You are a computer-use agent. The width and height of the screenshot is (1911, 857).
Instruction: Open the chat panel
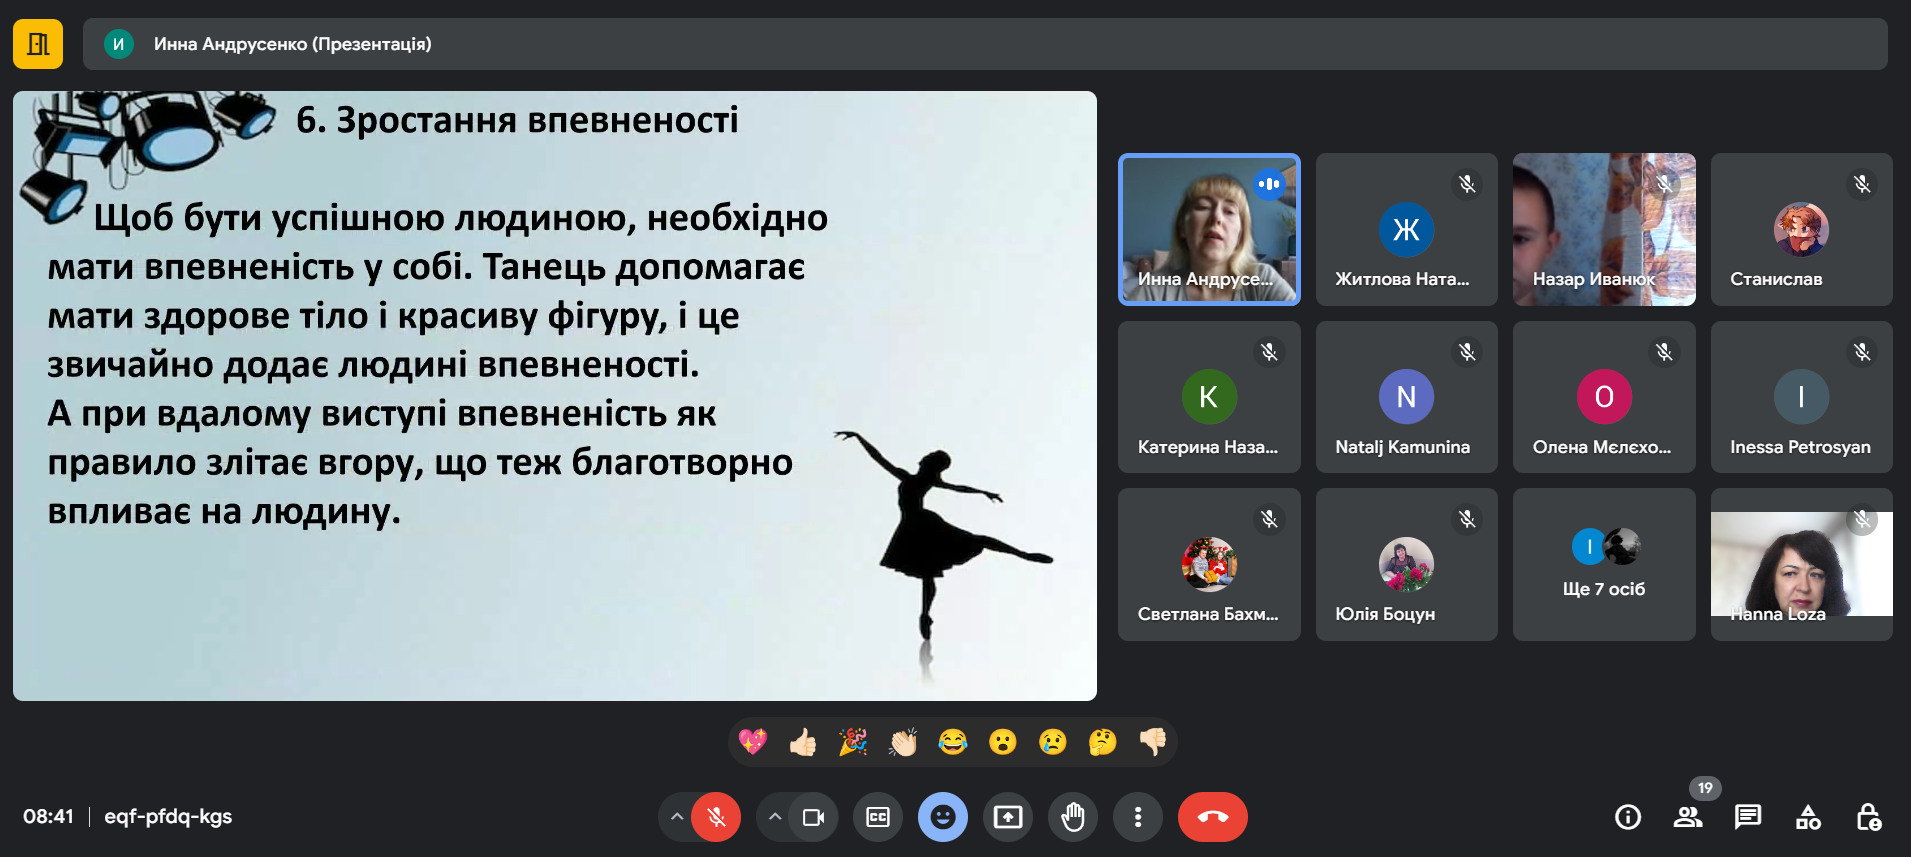tap(1747, 817)
